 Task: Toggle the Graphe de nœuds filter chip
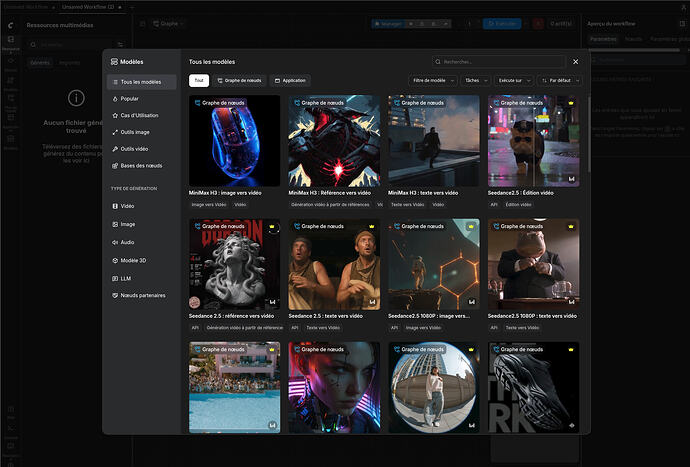239,81
